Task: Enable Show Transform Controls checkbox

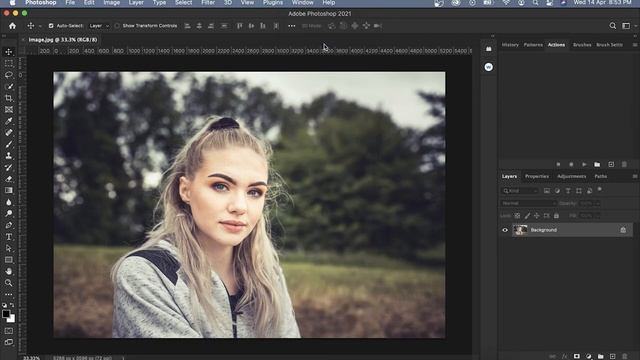Action: pyautogui.click(x=117, y=26)
